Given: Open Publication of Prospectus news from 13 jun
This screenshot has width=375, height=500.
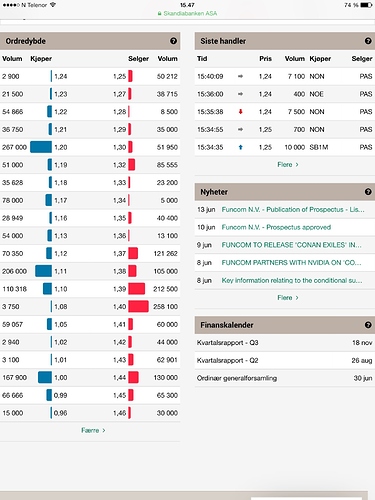Looking at the screenshot, I should point(293,210).
